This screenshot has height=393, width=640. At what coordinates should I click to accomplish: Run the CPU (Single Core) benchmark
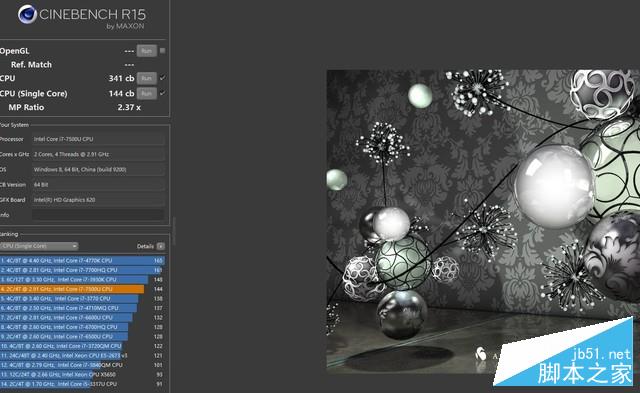[147, 93]
